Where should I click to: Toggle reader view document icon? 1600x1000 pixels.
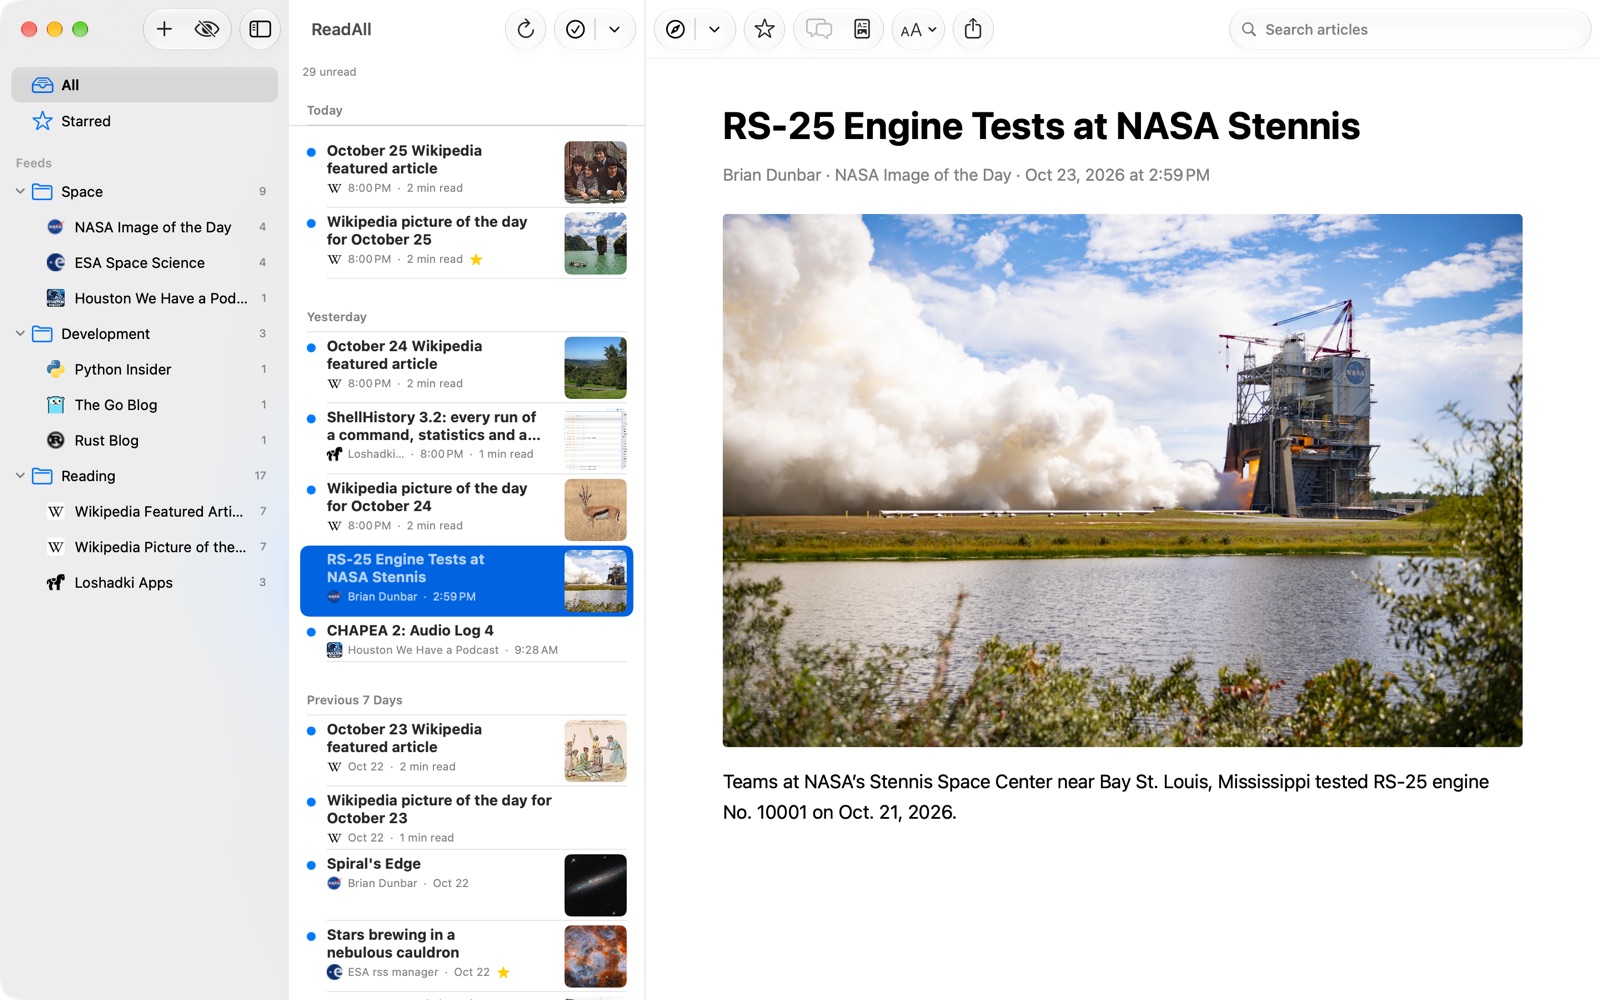tap(862, 29)
